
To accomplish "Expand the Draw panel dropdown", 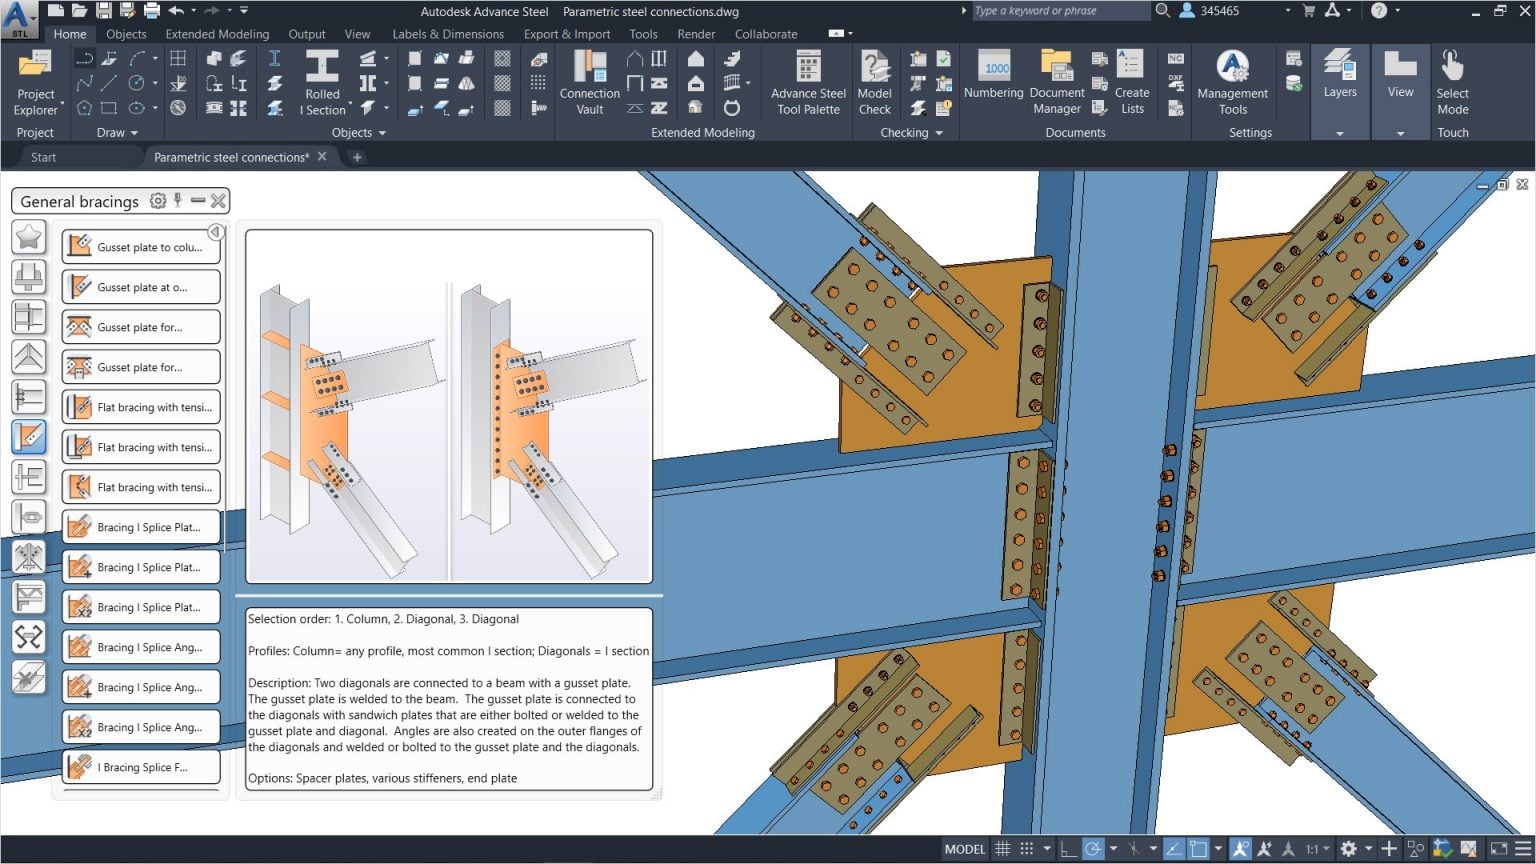I will point(135,132).
